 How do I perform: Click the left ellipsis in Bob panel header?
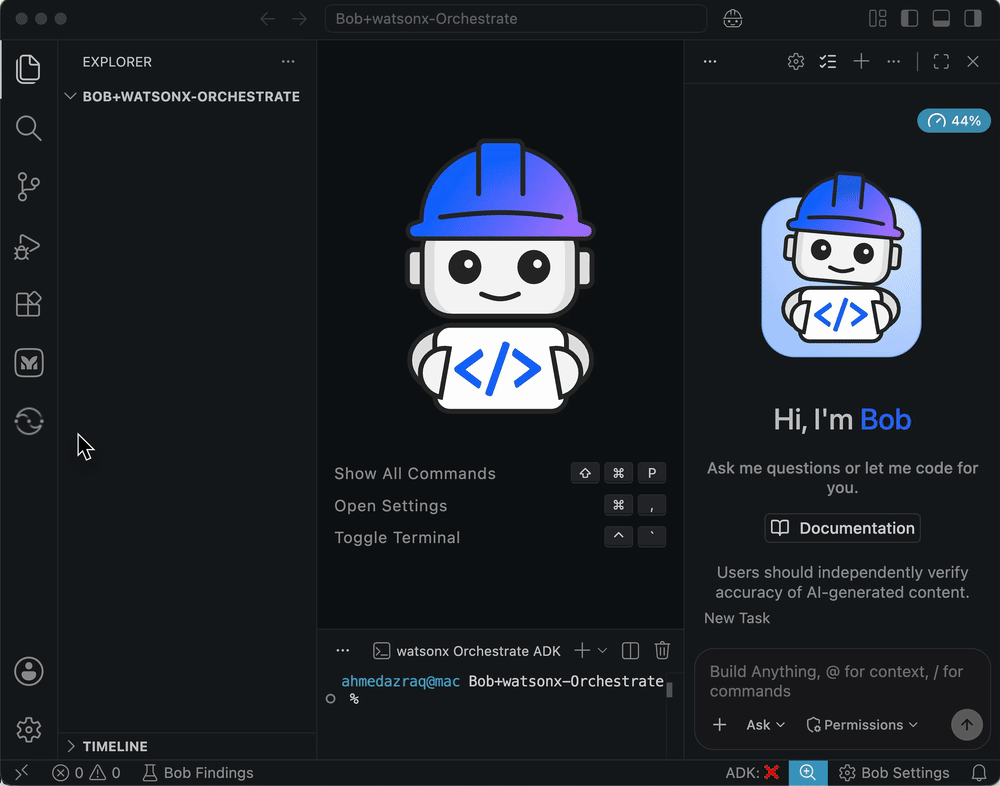coord(710,62)
